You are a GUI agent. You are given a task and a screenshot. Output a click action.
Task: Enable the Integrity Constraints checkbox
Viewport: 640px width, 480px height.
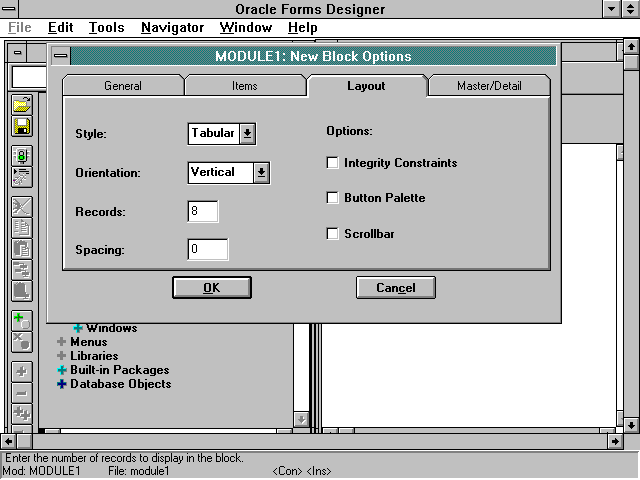pyautogui.click(x=333, y=163)
